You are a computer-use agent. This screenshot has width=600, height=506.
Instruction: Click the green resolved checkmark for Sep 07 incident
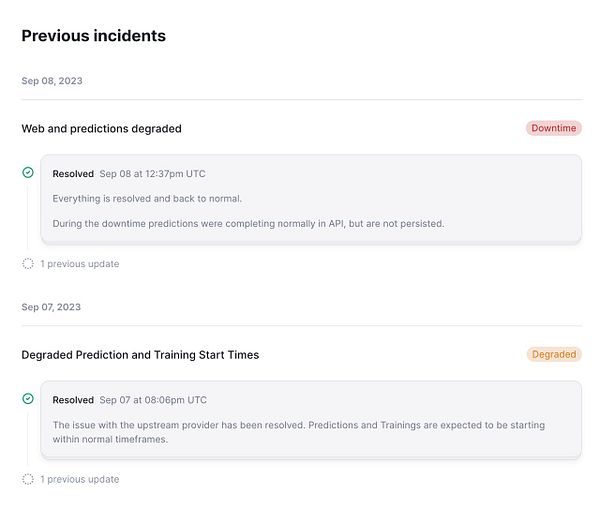tap(28, 399)
